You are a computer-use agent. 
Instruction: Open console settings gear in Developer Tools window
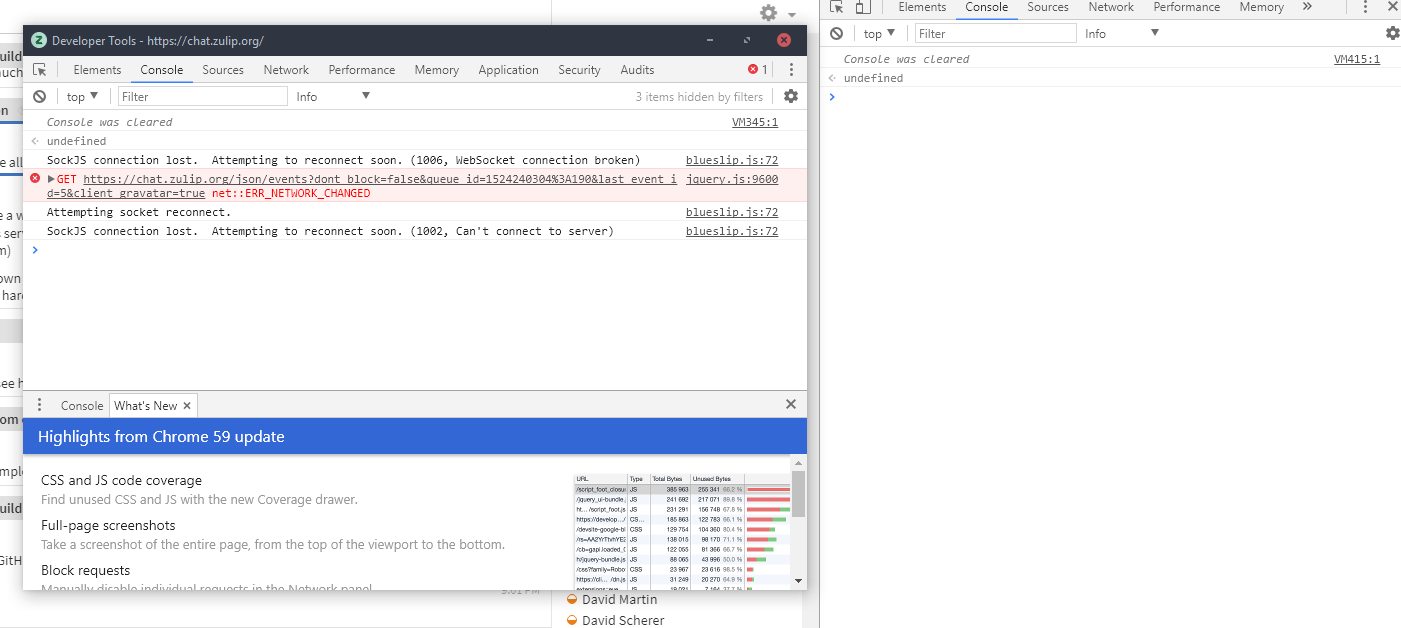pyautogui.click(x=791, y=96)
